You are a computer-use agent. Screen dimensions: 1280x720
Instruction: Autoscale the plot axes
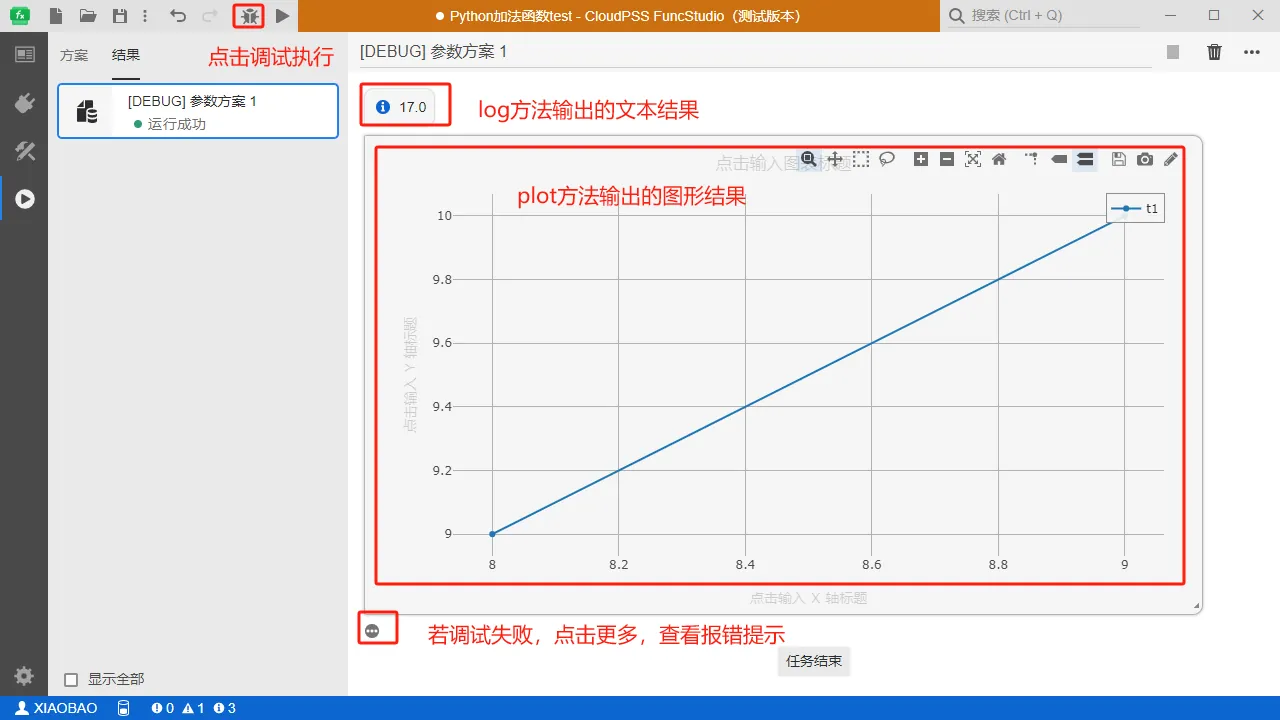click(973, 159)
